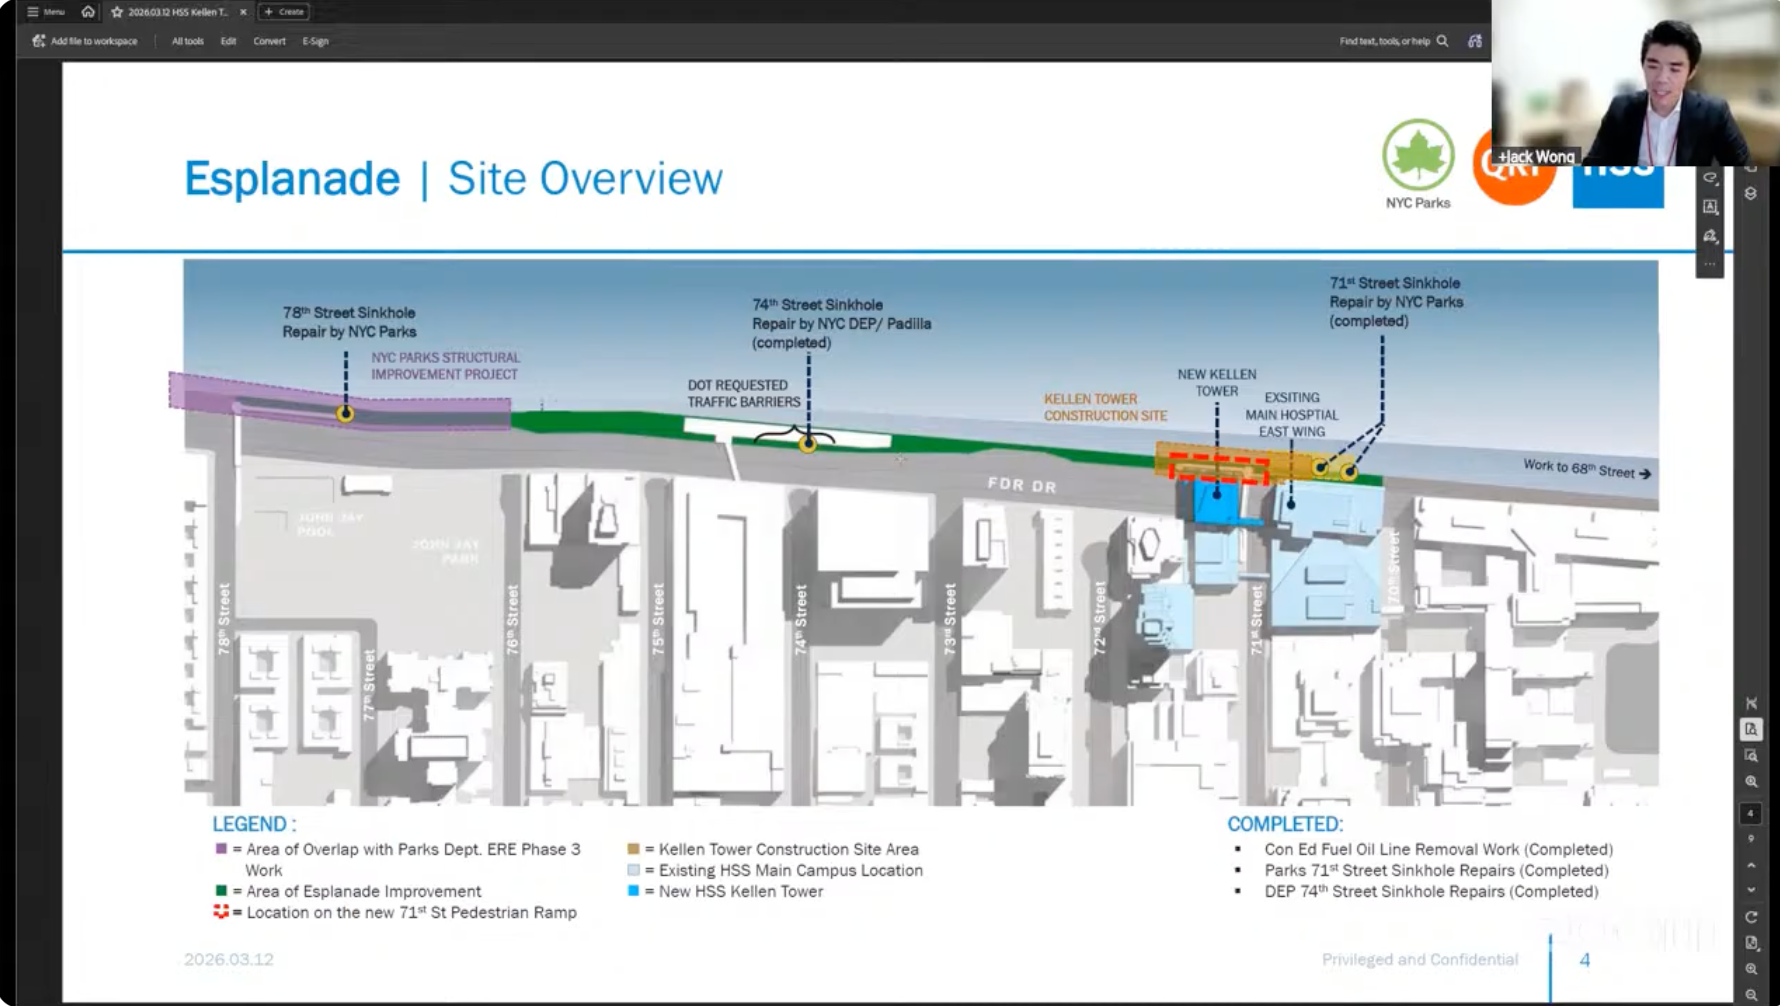Open the Convert tool

(x=269, y=41)
